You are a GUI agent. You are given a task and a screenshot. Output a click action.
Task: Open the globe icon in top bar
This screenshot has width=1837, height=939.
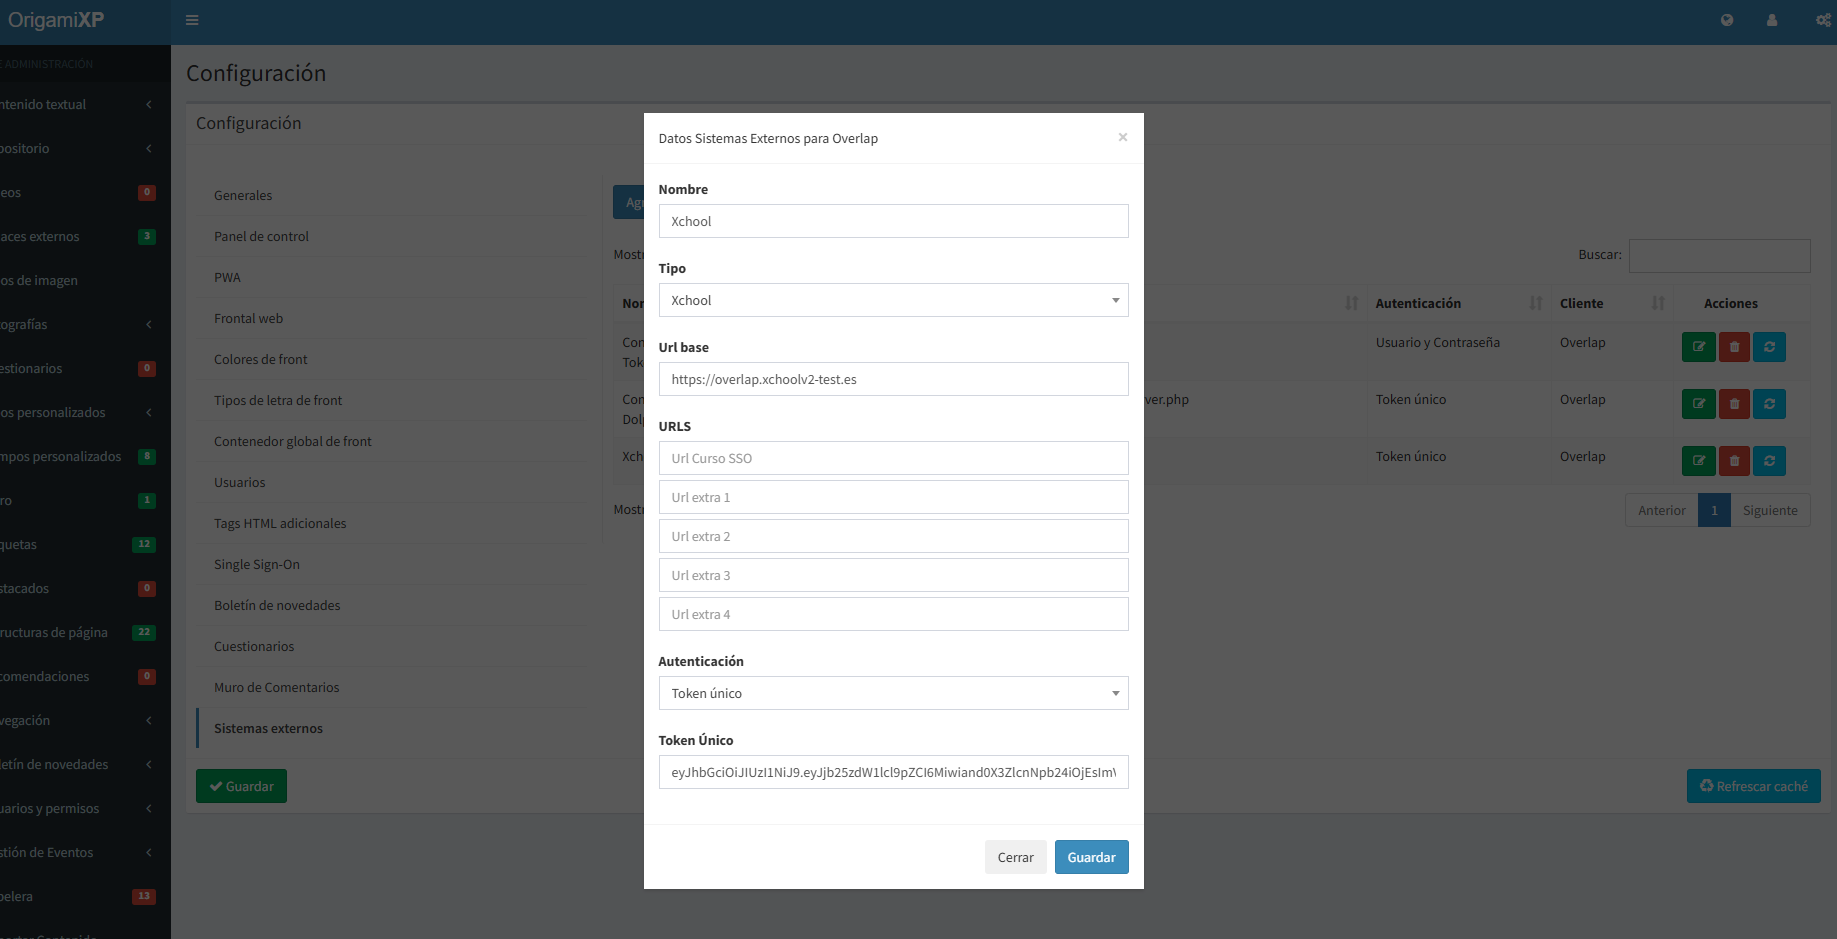[x=1727, y=20]
